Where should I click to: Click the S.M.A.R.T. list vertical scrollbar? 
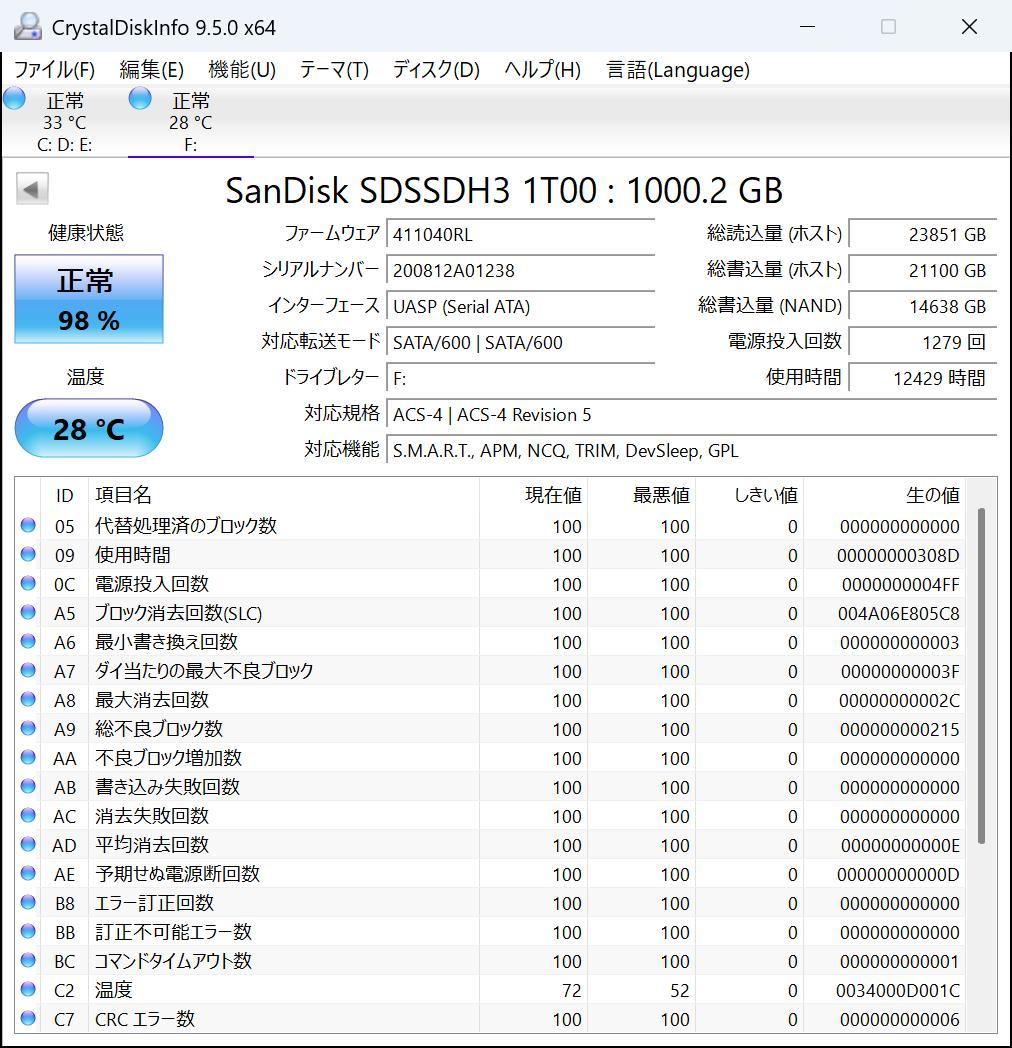pos(981,675)
